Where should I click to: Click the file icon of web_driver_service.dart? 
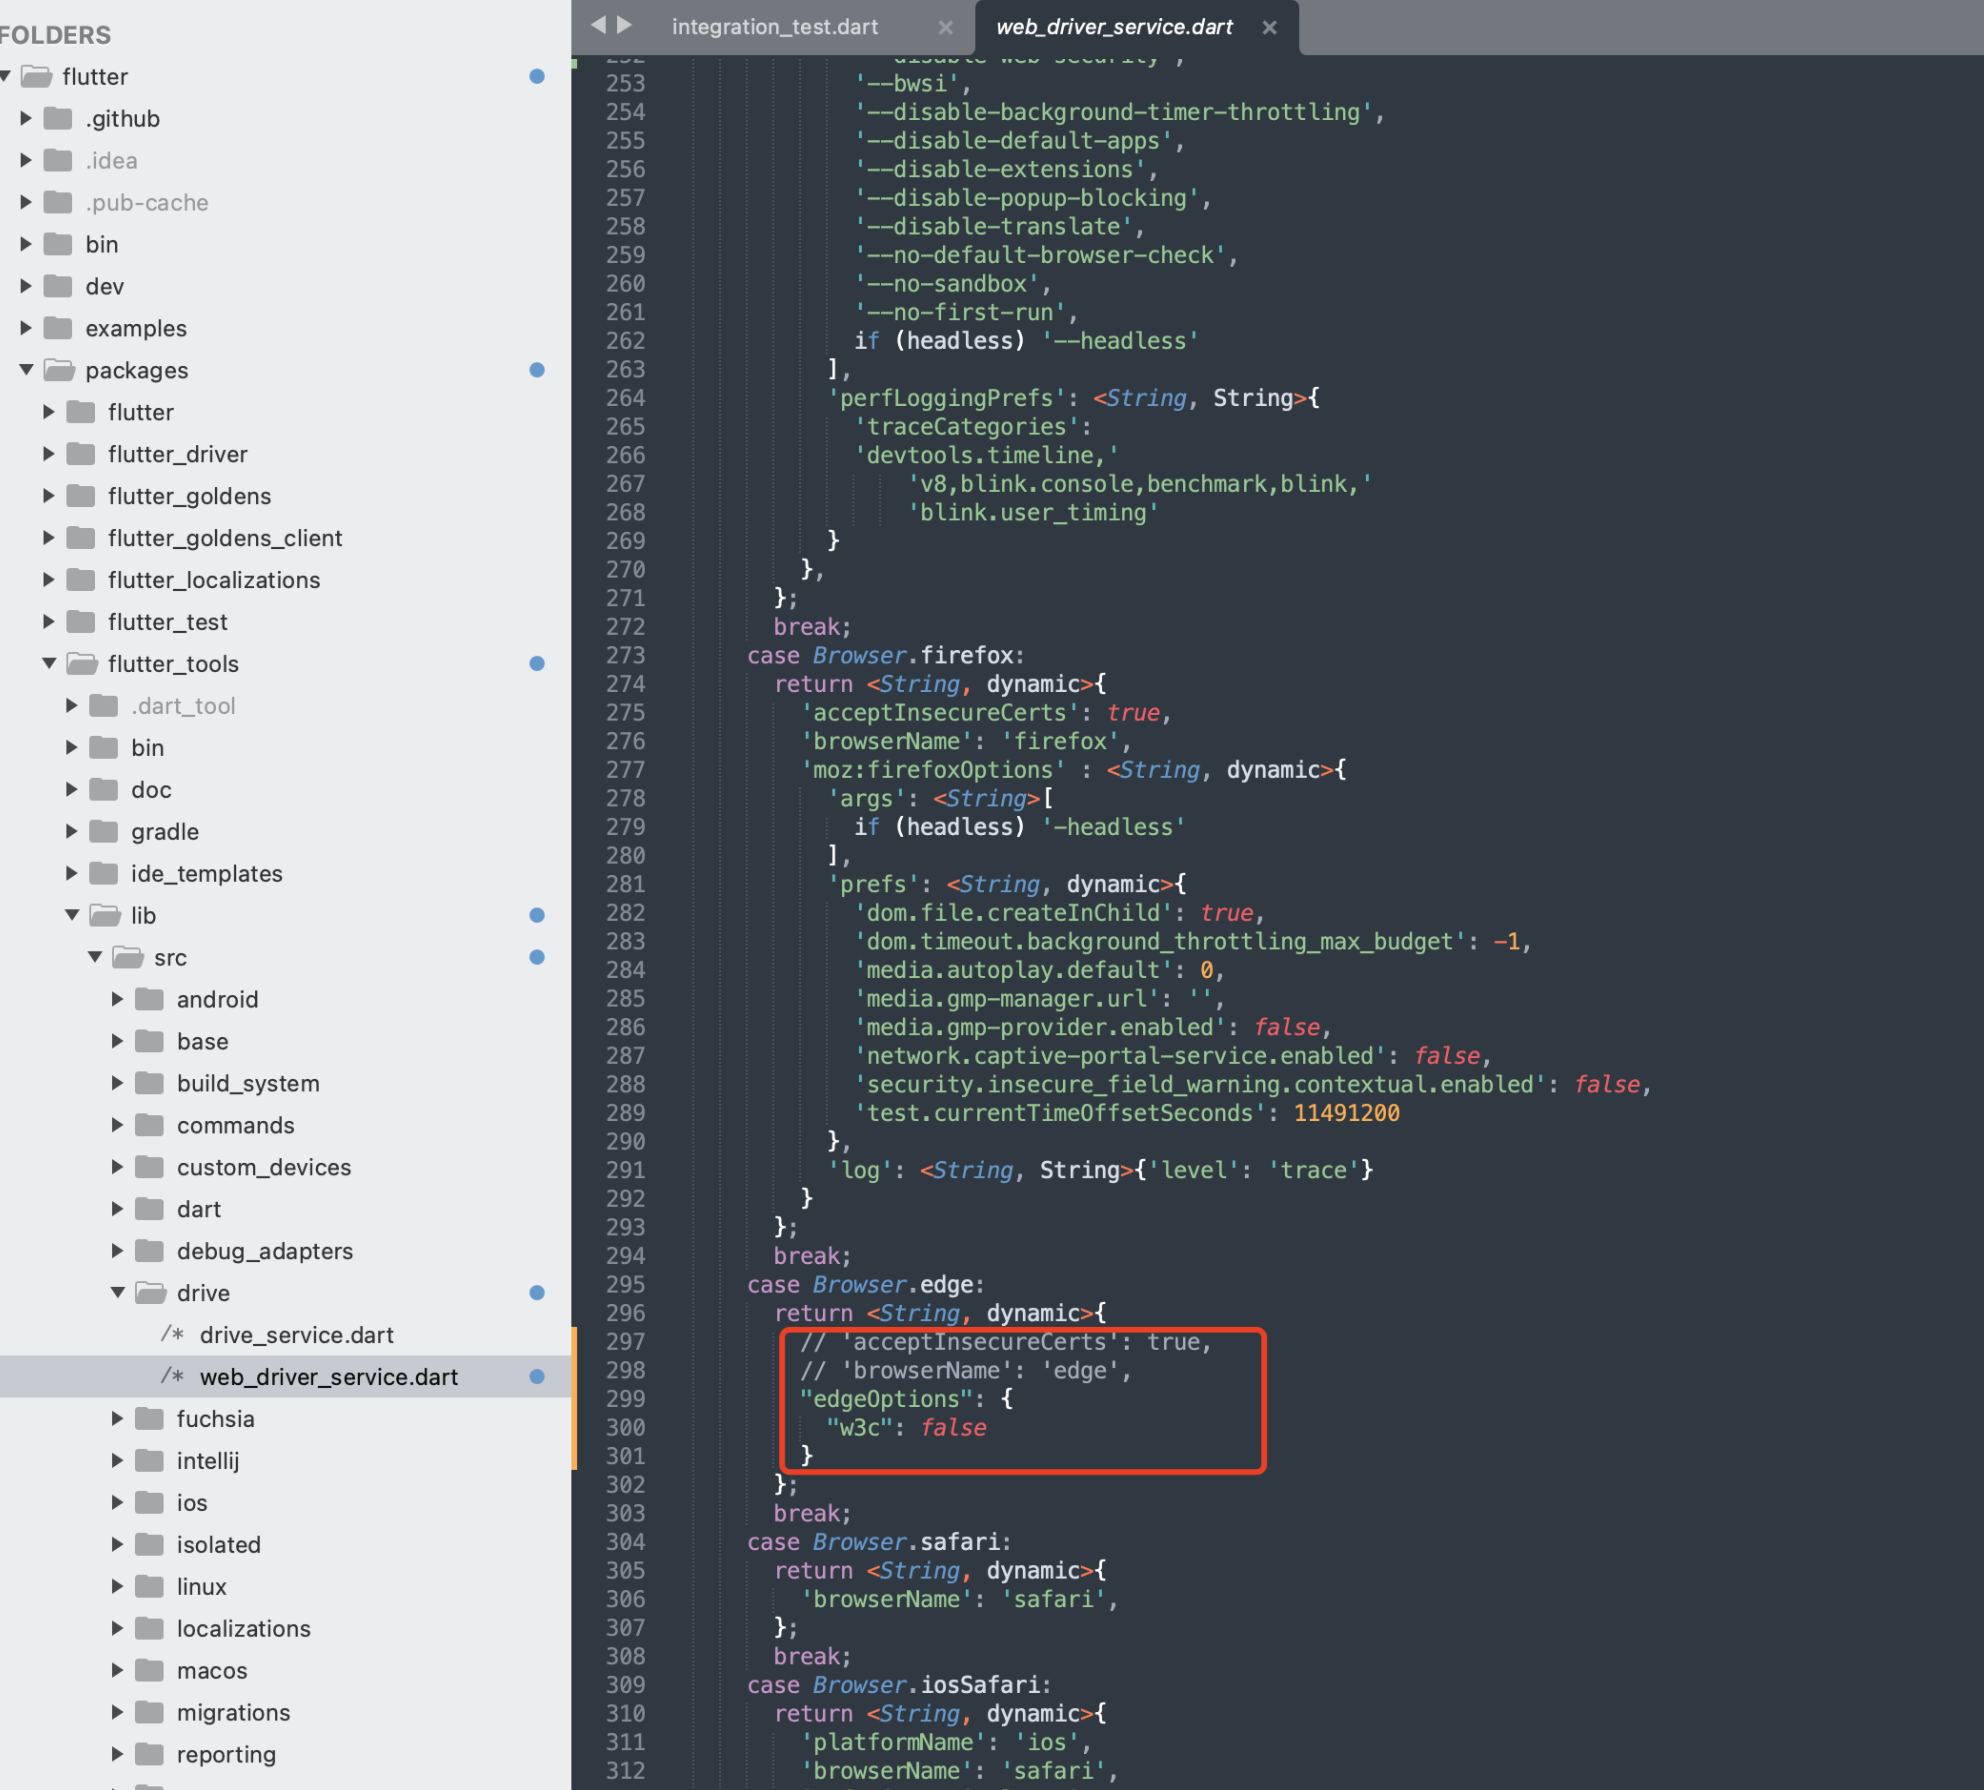(173, 1376)
